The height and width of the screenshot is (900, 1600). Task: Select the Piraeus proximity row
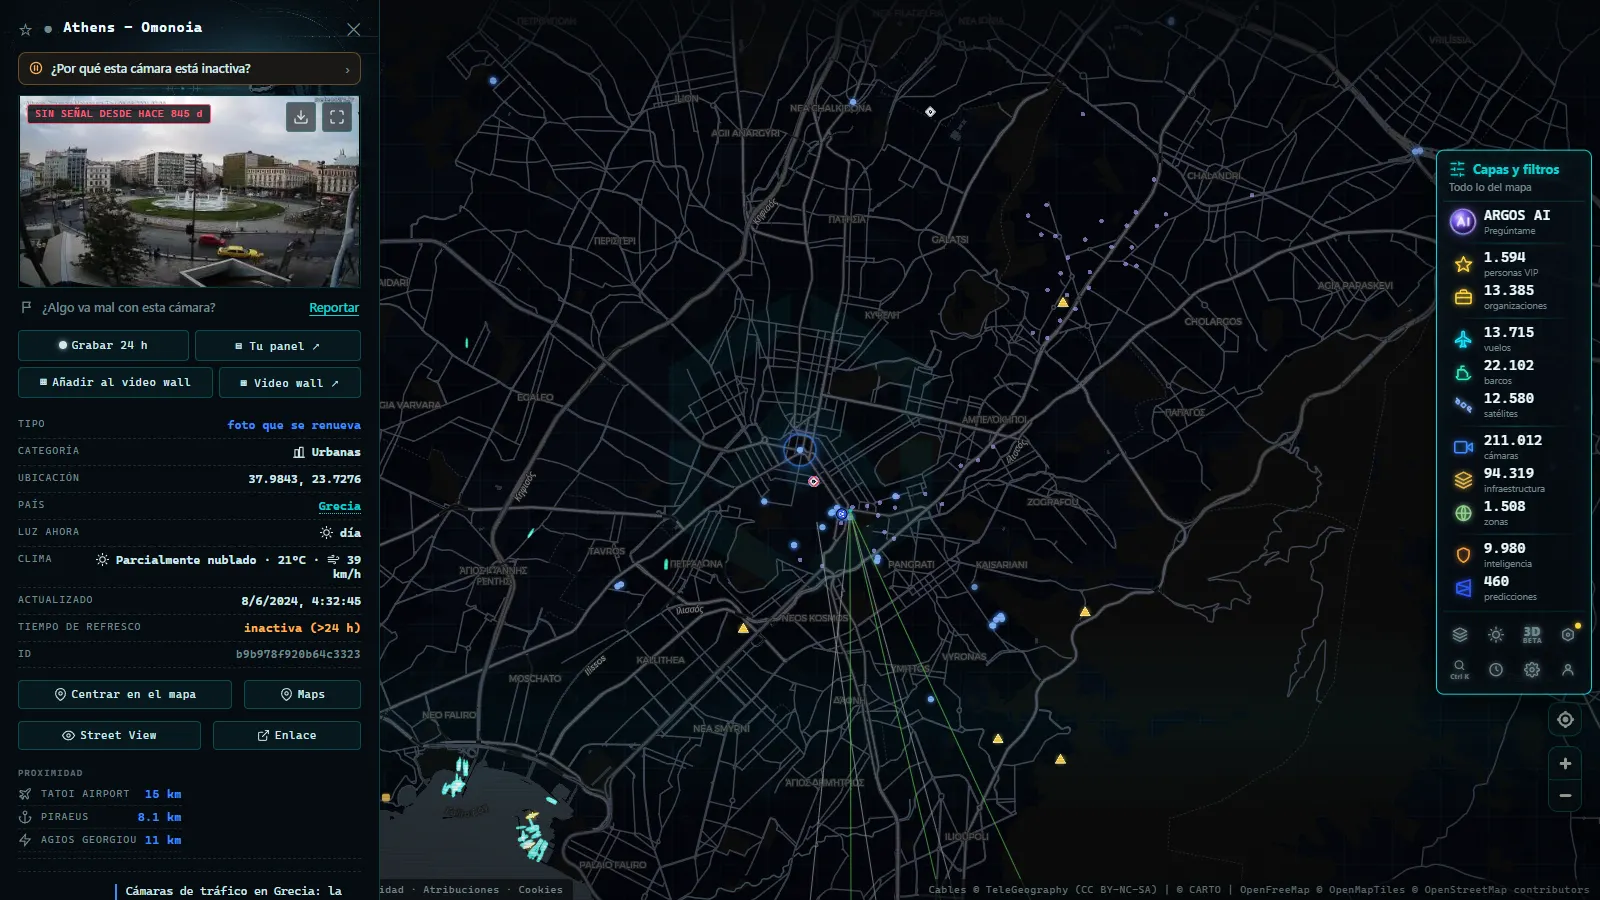(x=100, y=817)
